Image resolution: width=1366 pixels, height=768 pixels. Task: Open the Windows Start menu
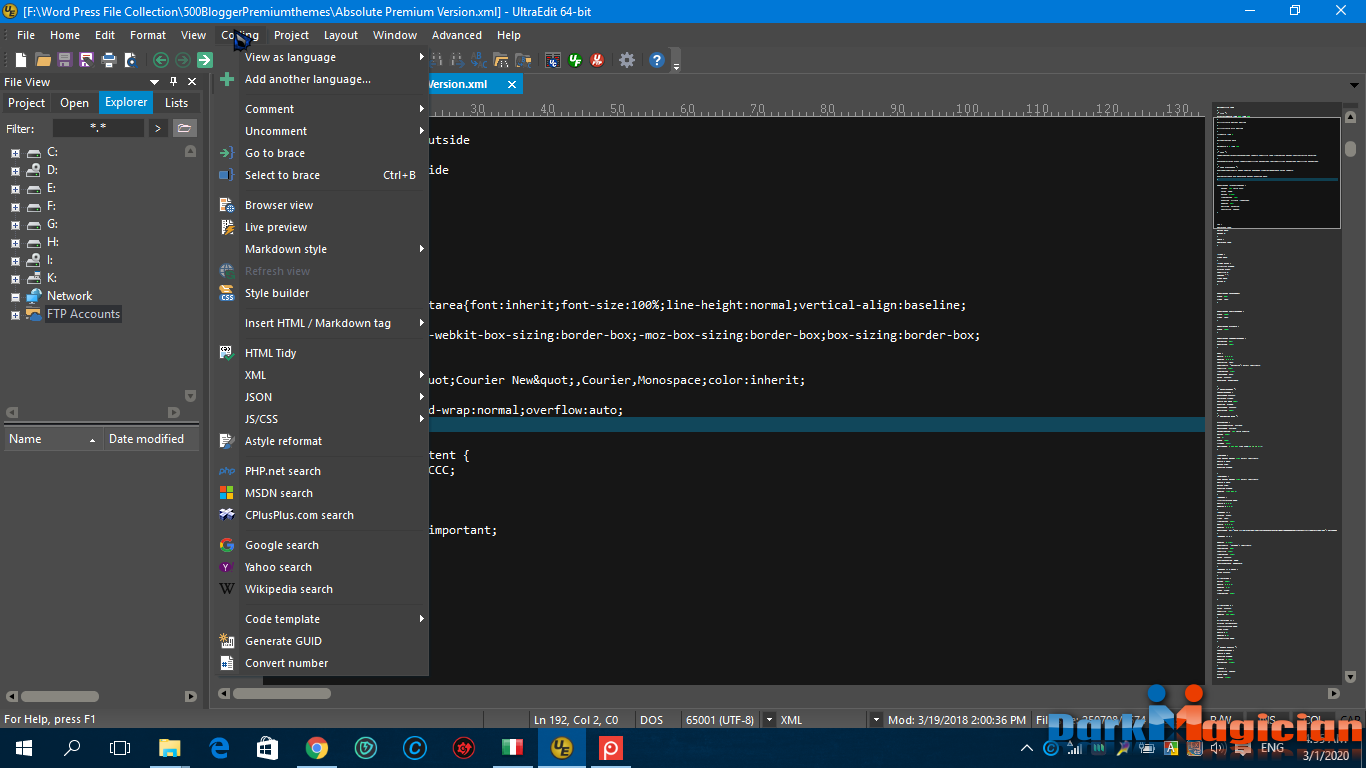pyautogui.click(x=23, y=748)
